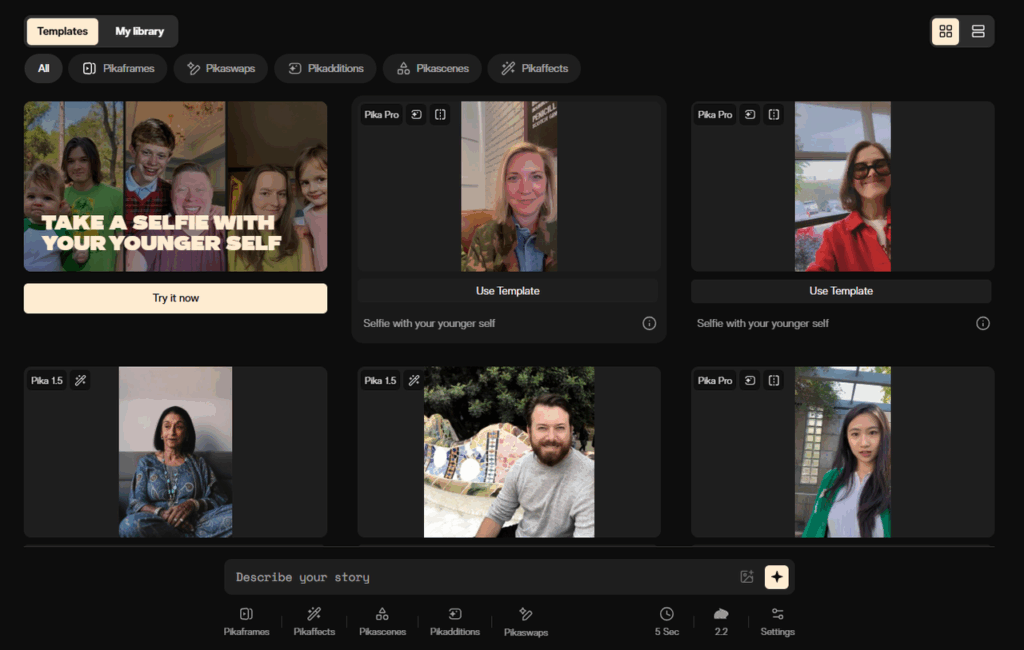Screen dimensions: 1024x650
Task: Open Pikaffects tool in bottom toolbar
Action: click(x=314, y=621)
